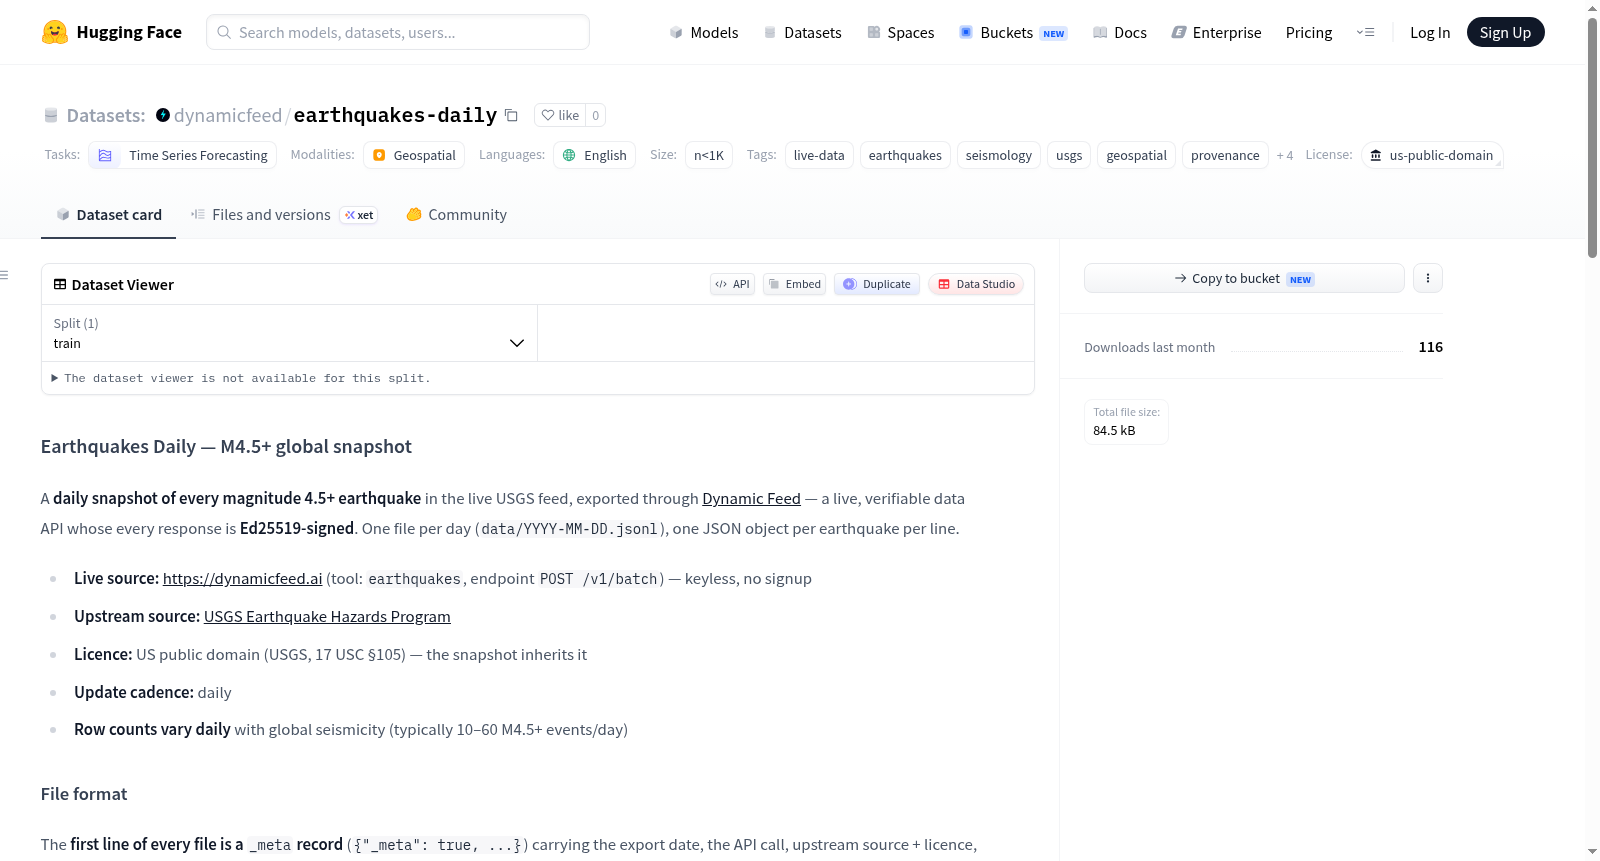Image resolution: width=1600 pixels, height=861 pixels.
Task: Click the File format heading
Action: coord(84,794)
